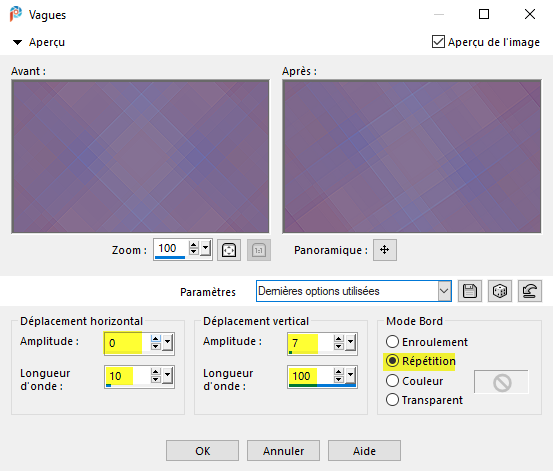The image size is (553, 471).
Task: Click the fit-image-to-window zoom icon
Action: [x=229, y=250]
